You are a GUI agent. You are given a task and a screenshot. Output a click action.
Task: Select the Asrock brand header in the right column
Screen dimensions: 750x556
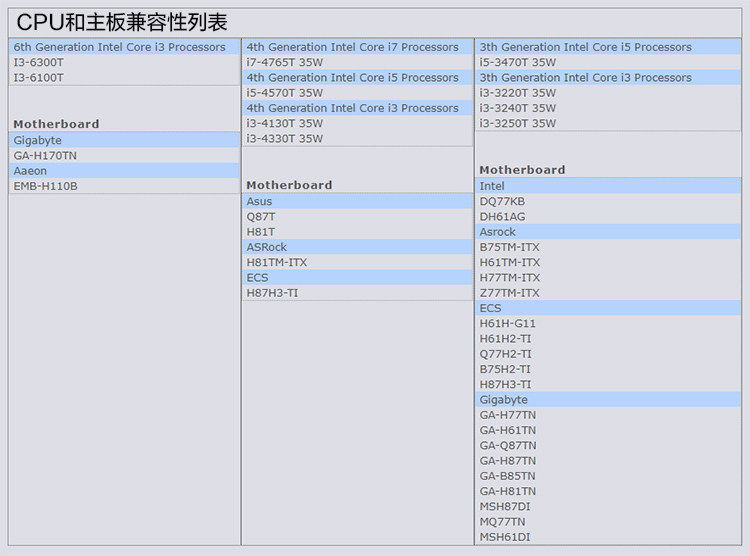click(608, 232)
